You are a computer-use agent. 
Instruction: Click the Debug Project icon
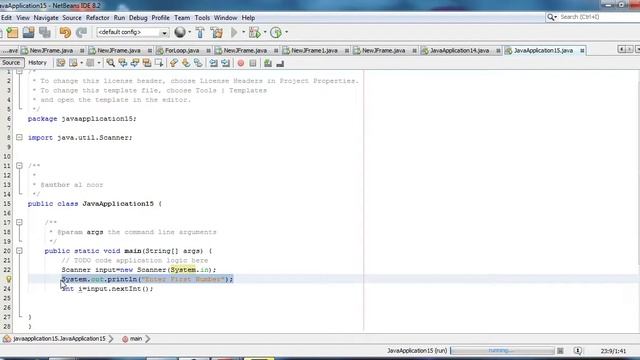(255, 32)
